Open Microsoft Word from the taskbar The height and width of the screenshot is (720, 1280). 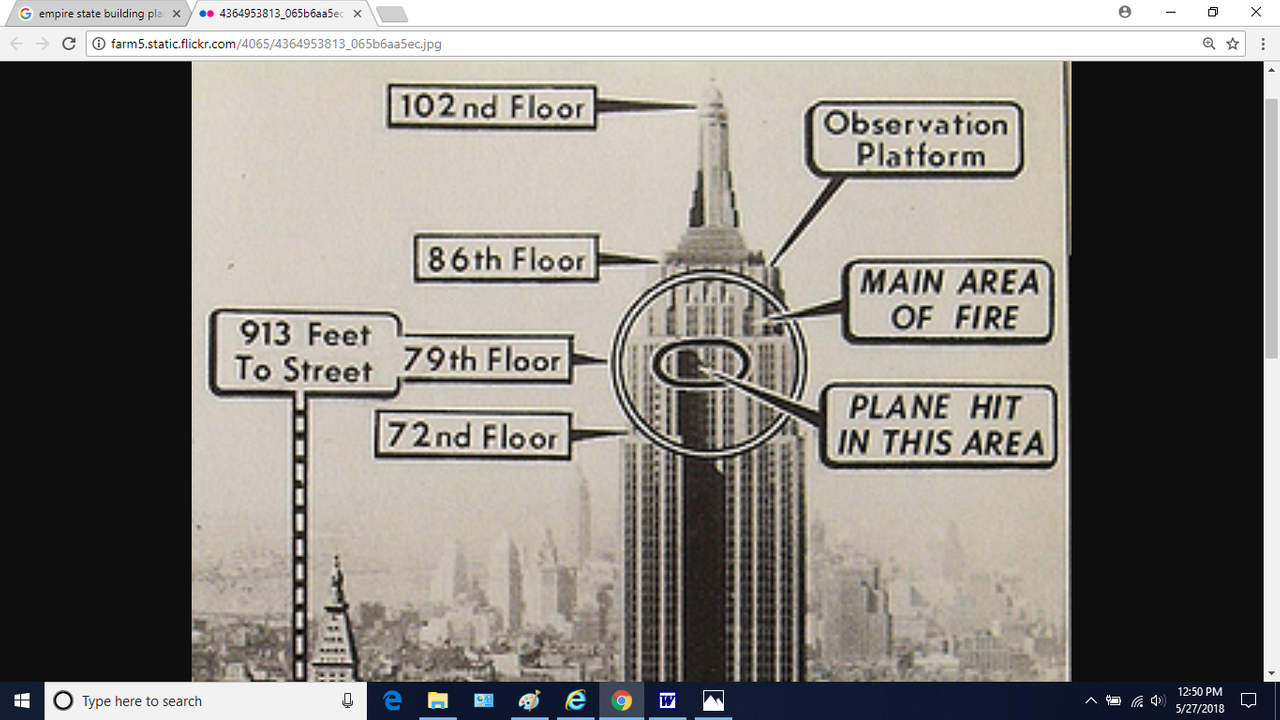[667, 701]
